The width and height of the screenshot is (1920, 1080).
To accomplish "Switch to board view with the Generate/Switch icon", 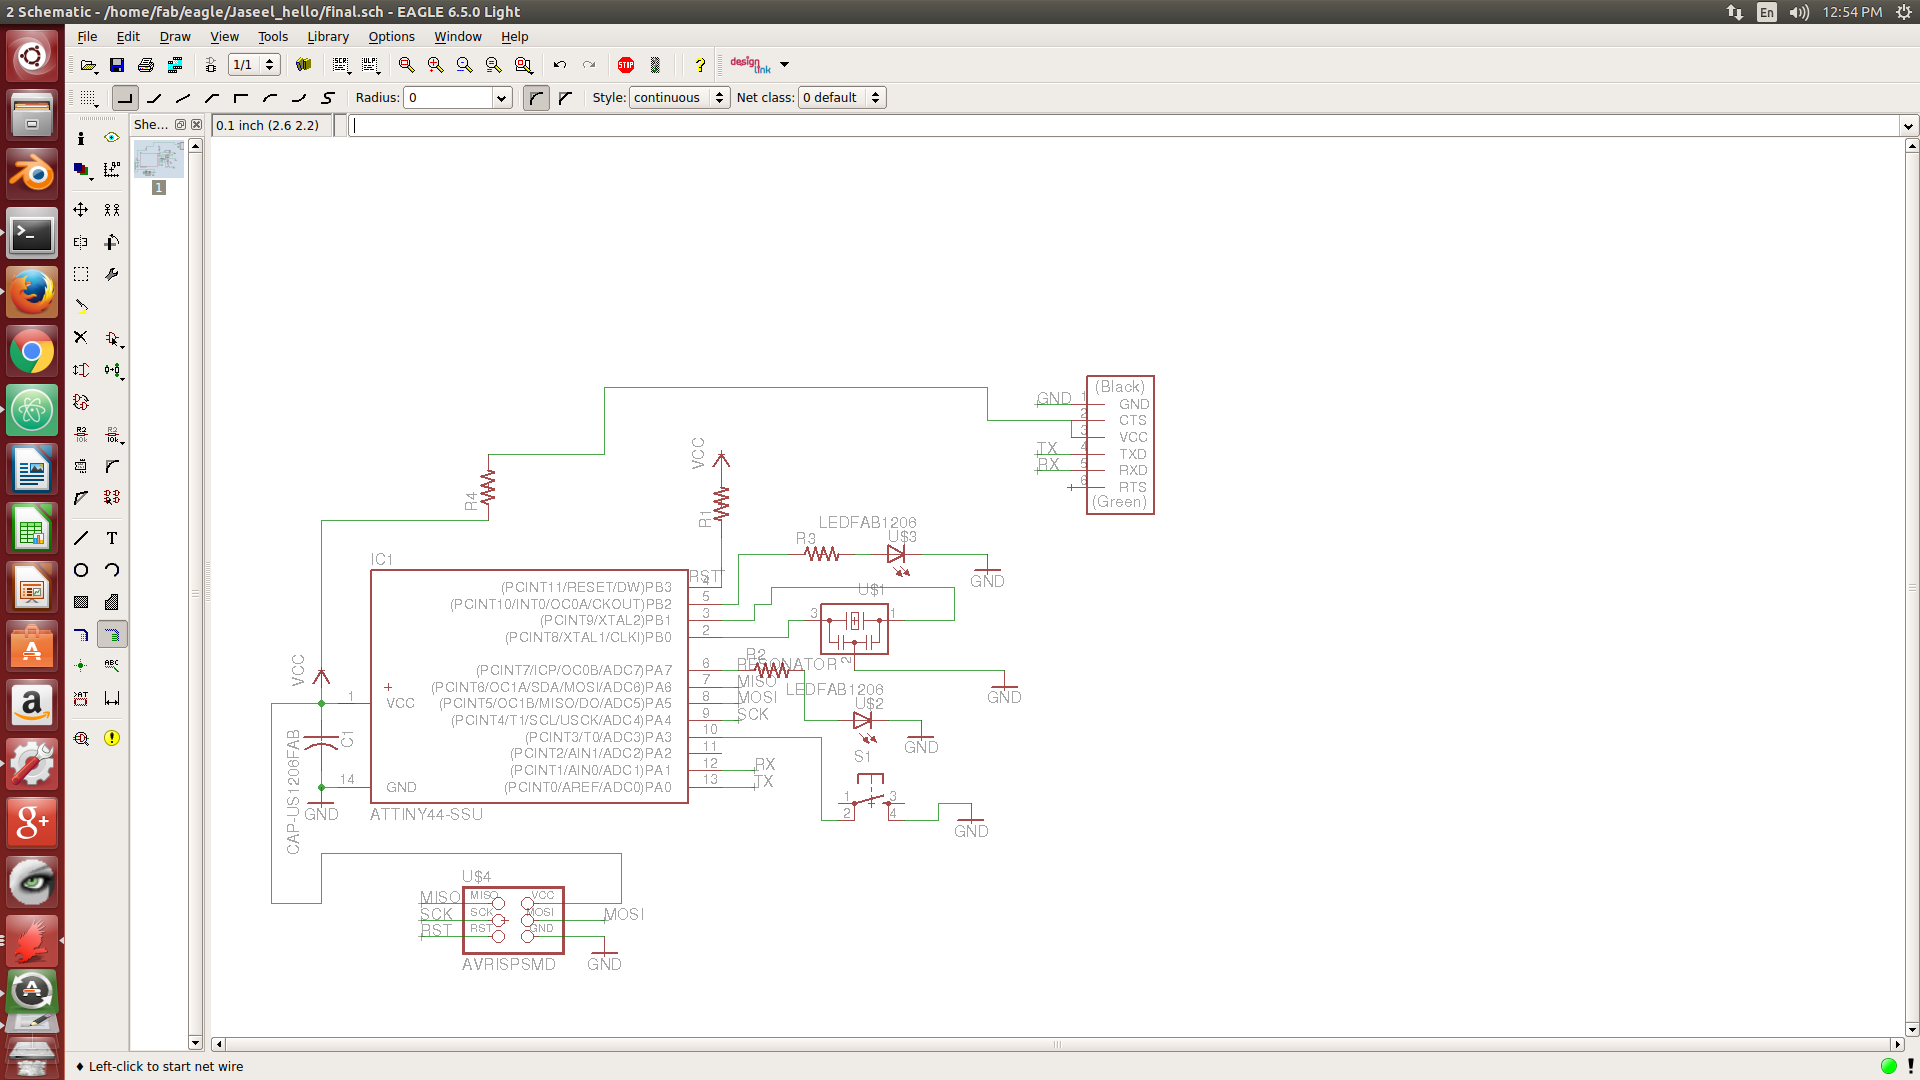I will coord(211,65).
